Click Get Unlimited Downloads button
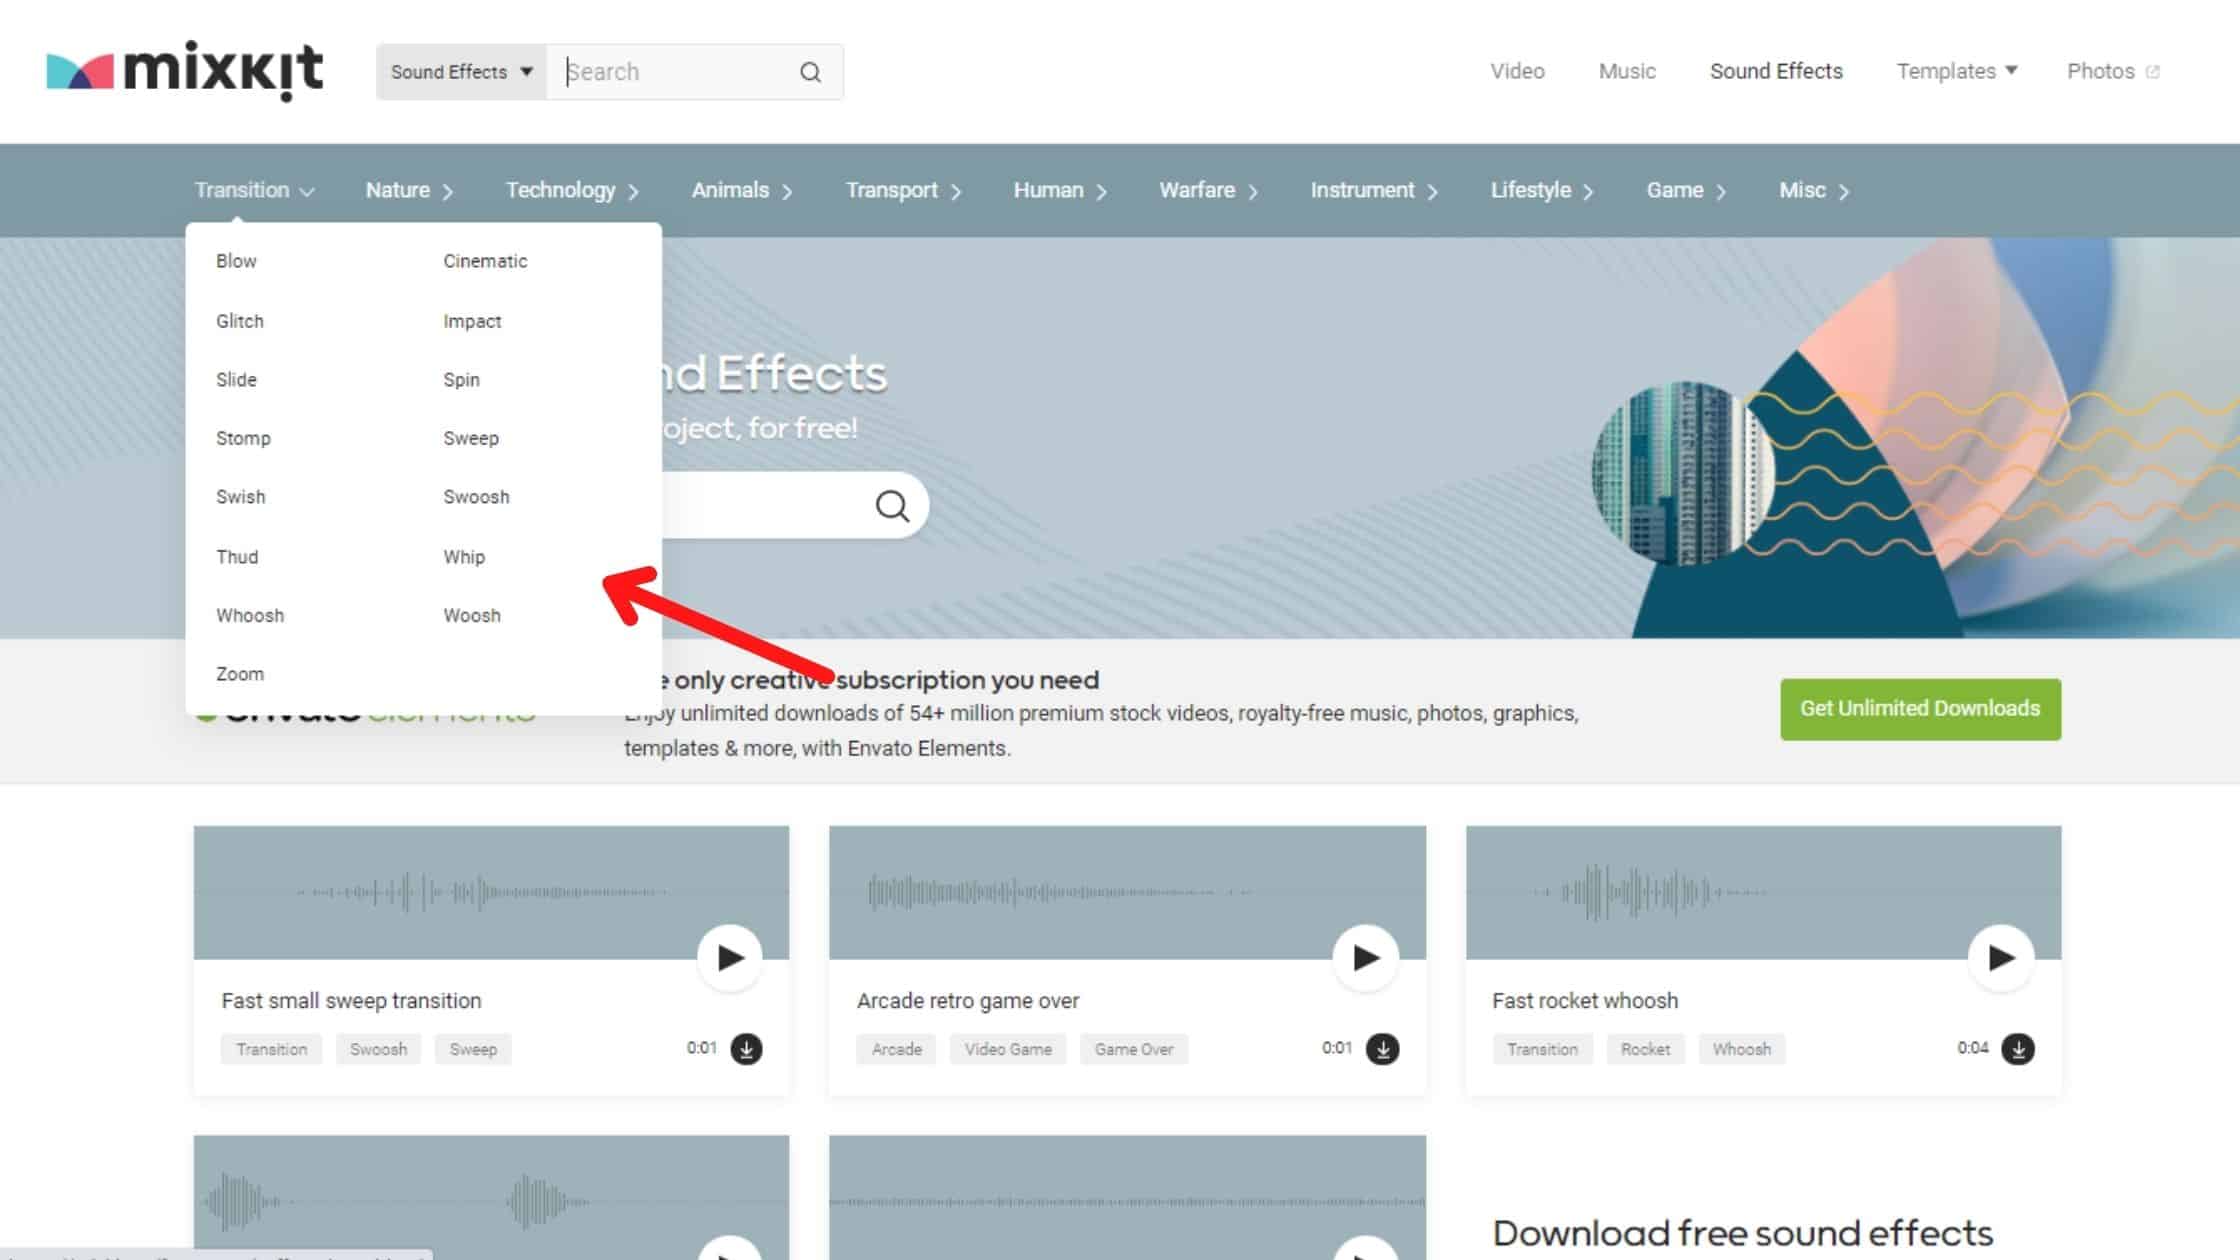The image size is (2240, 1260). click(x=1920, y=708)
